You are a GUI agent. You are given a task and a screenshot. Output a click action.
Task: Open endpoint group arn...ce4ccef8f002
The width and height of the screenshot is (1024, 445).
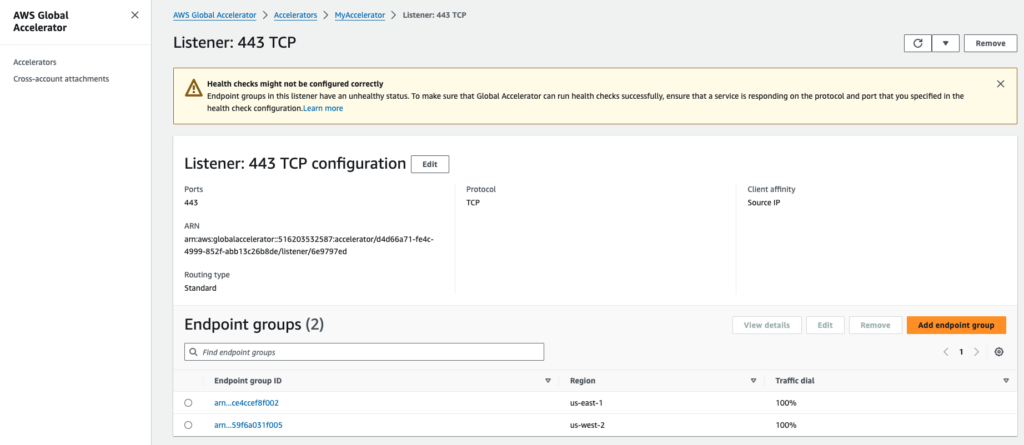point(246,403)
